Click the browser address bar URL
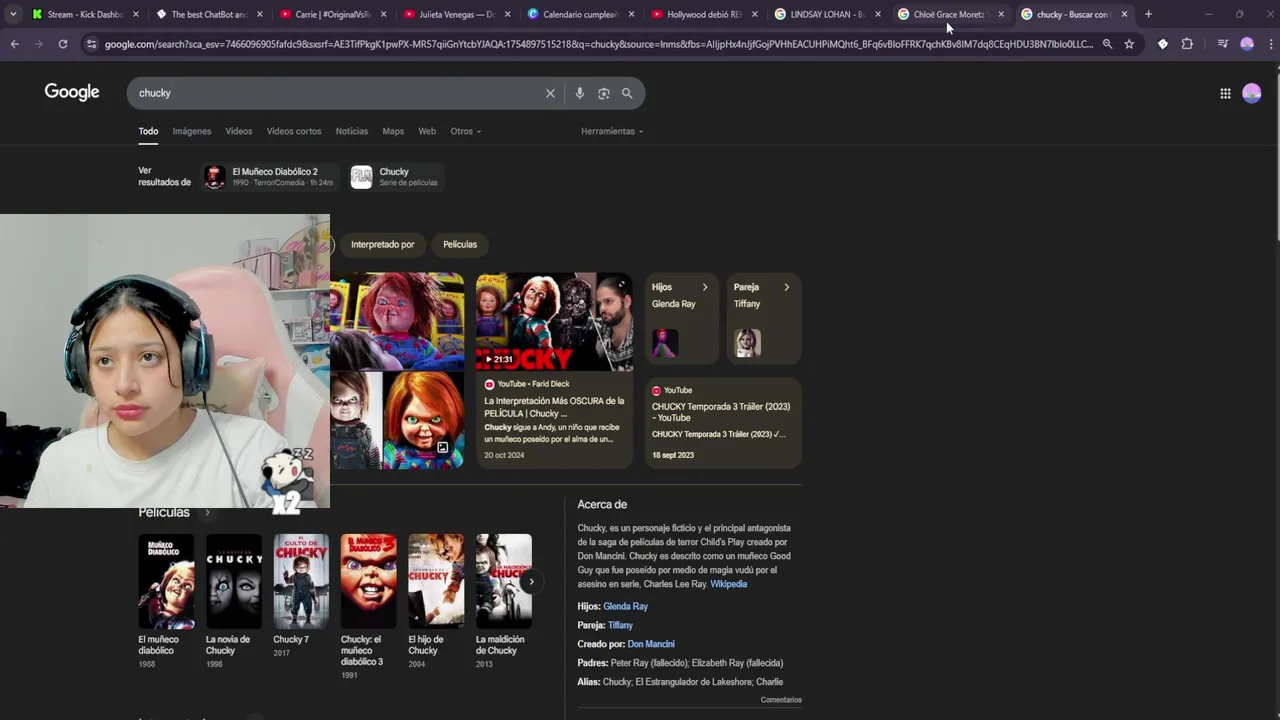1280x720 pixels. [x=598, y=44]
